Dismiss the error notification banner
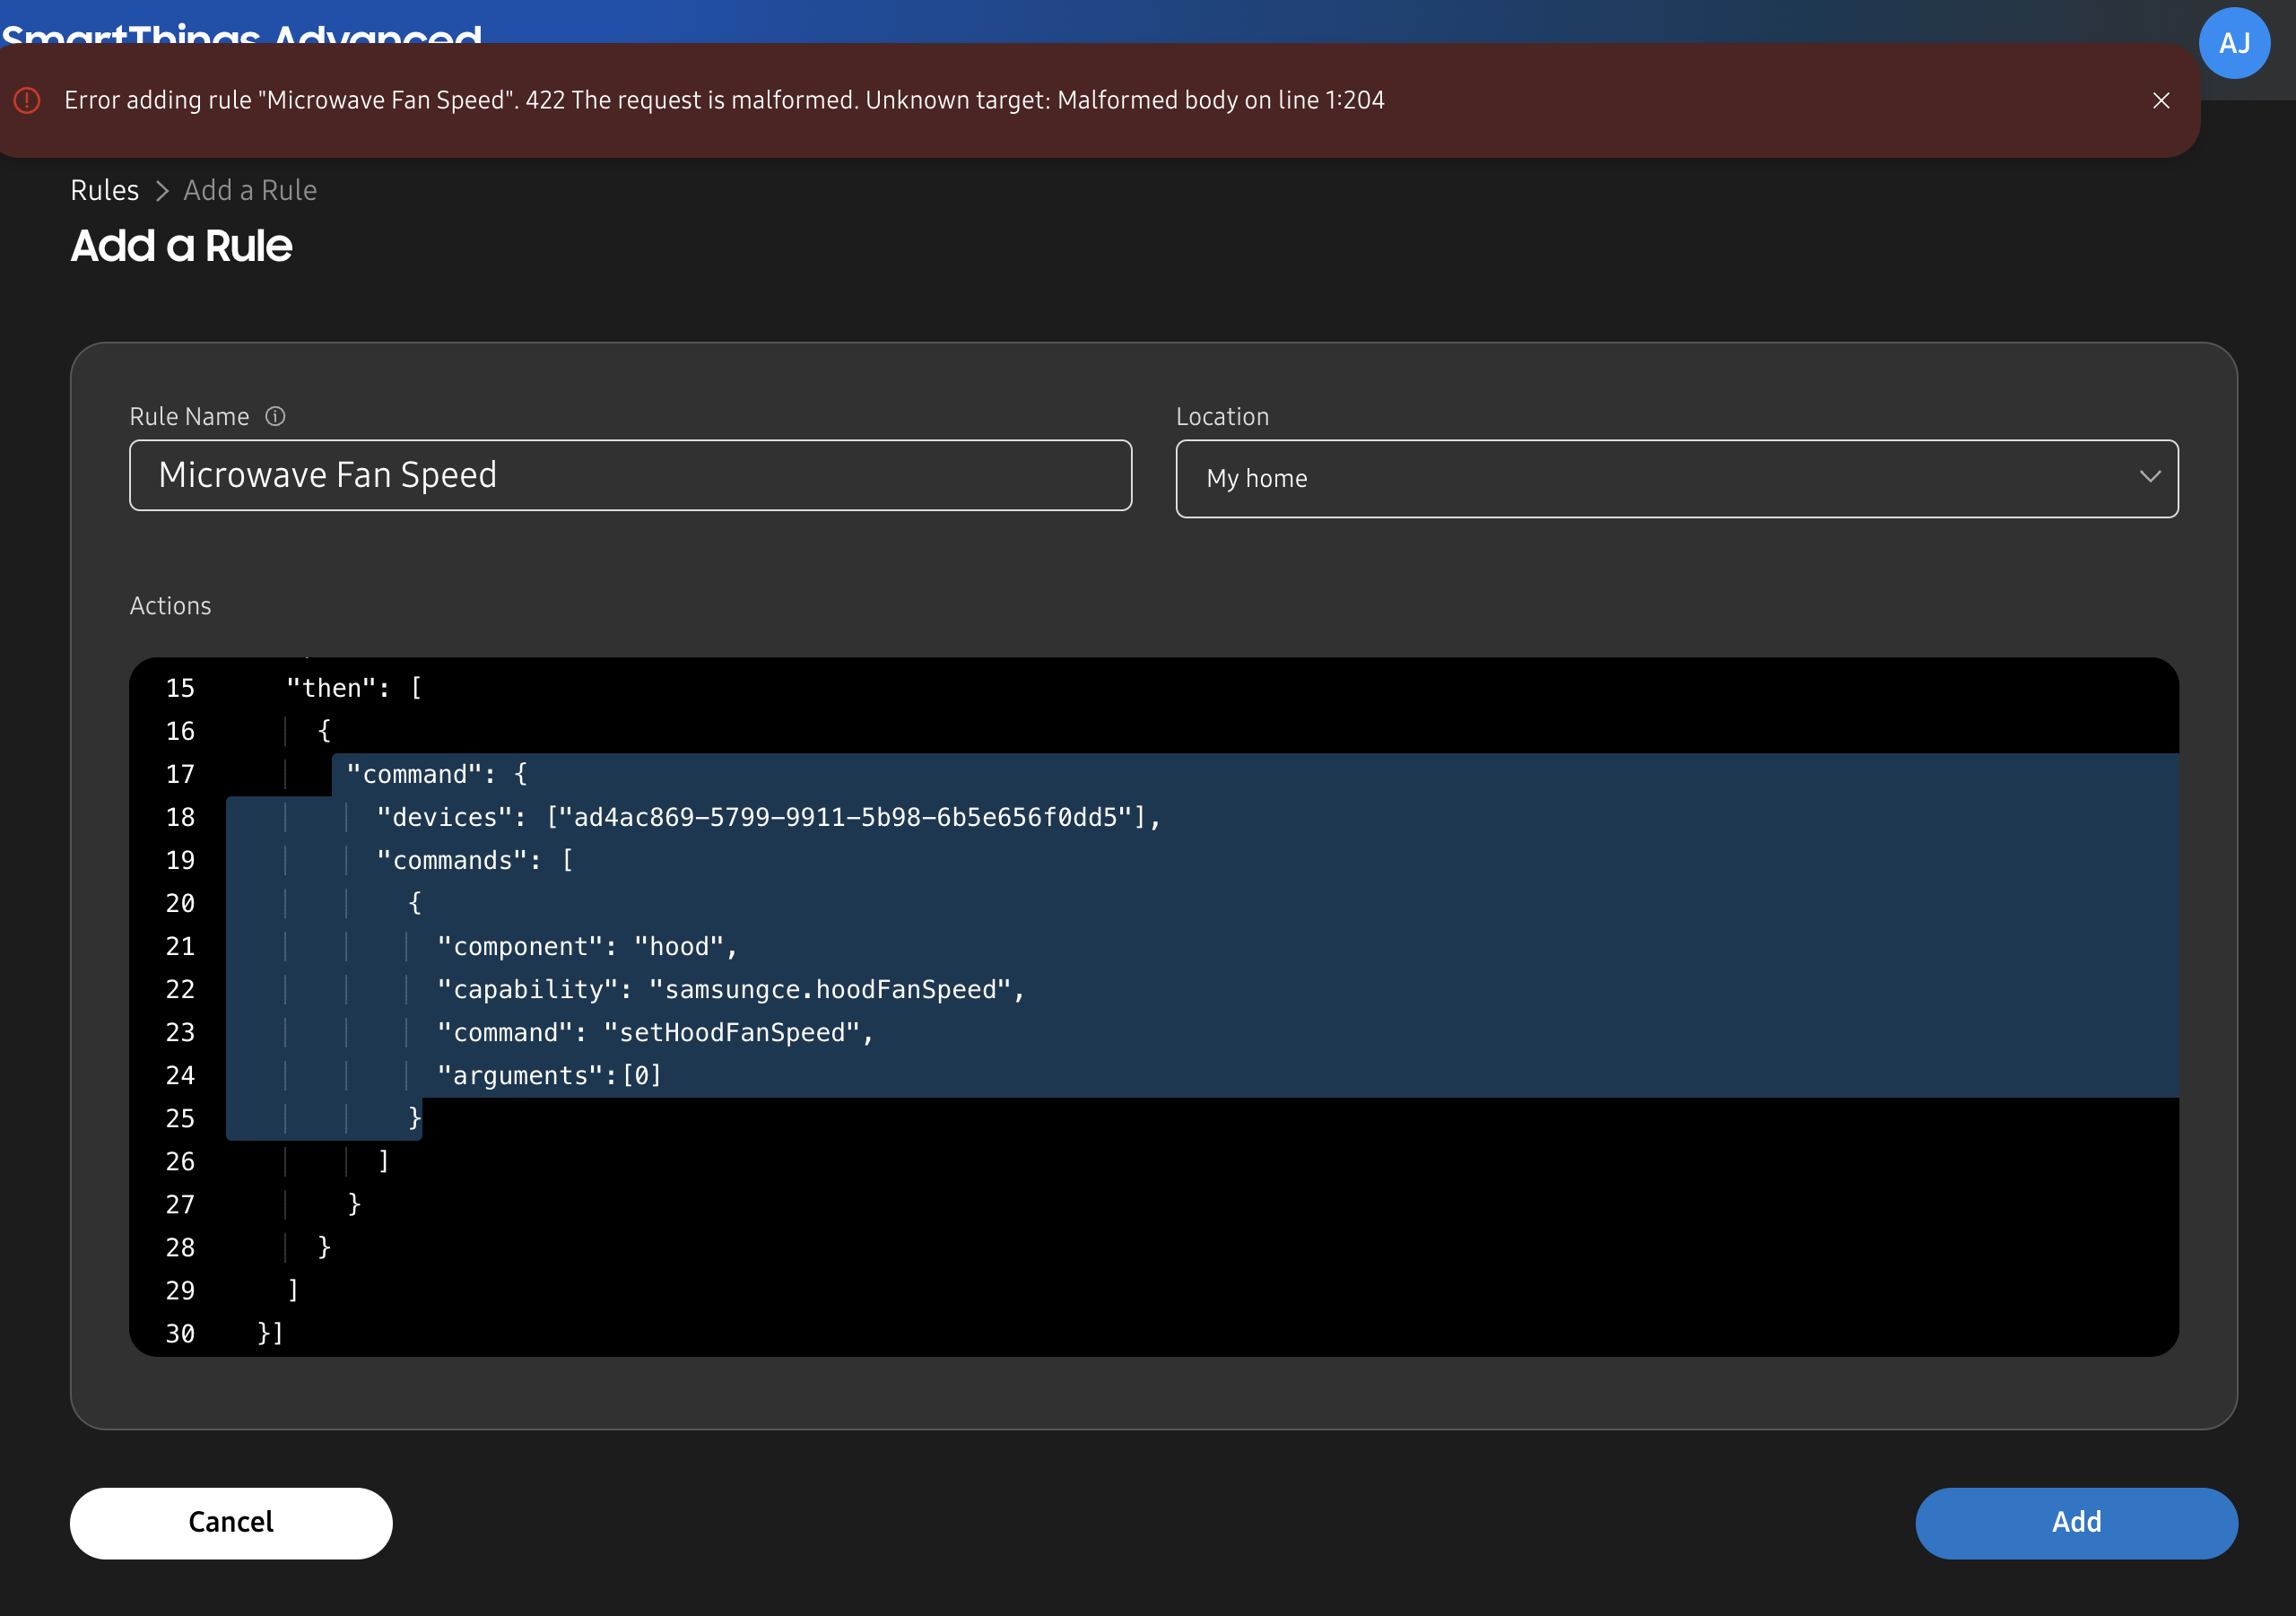This screenshot has width=2296, height=1616. tap(2161, 100)
